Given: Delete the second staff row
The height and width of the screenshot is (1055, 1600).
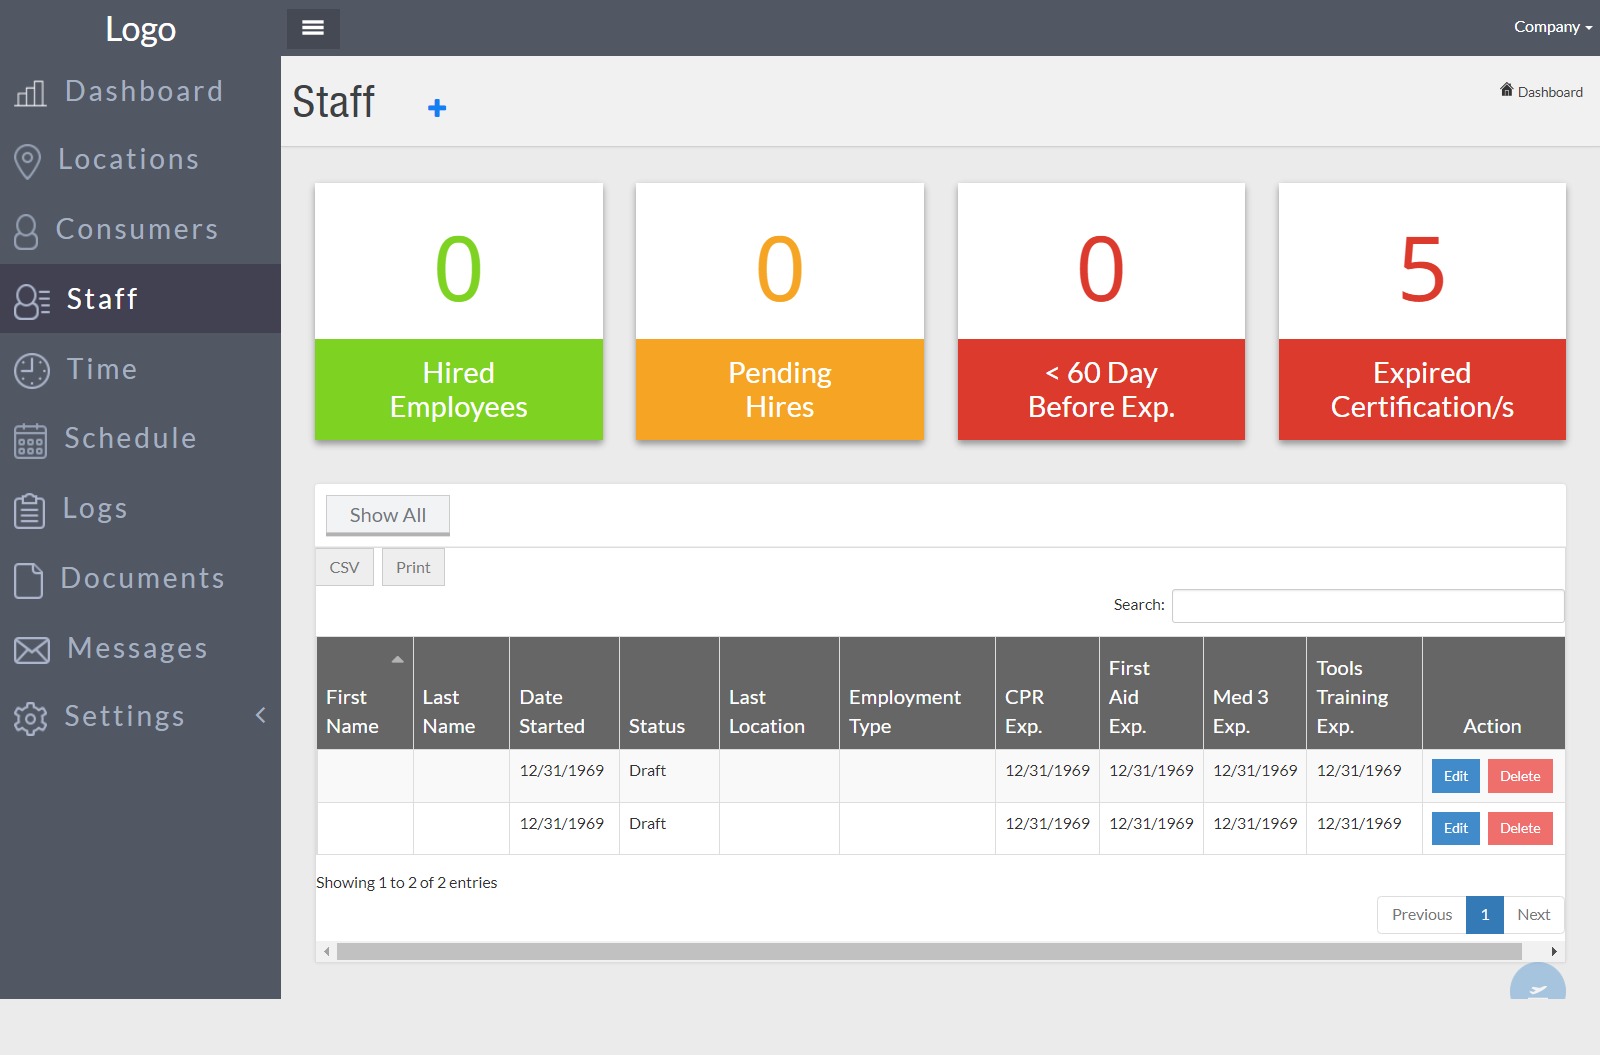Looking at the screenshot, I should pos(1520,828).
